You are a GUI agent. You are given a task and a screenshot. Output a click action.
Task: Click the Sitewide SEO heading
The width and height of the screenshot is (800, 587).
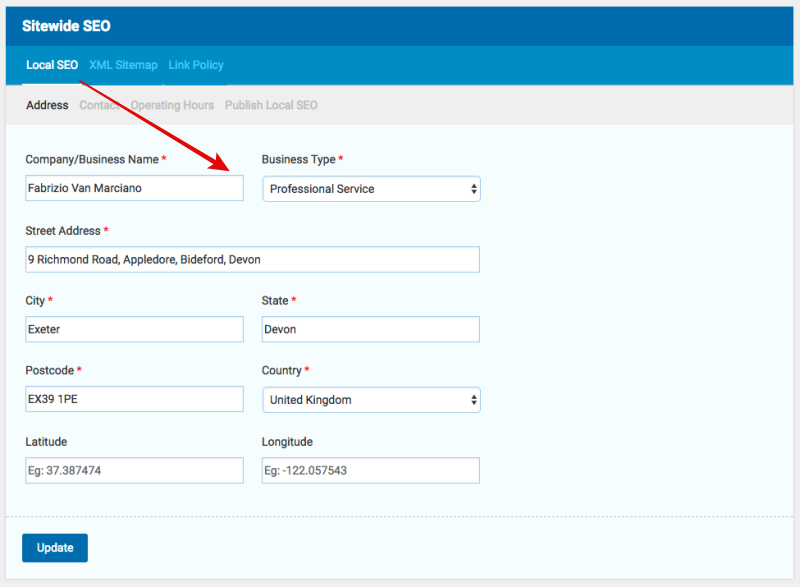(66, 26)
